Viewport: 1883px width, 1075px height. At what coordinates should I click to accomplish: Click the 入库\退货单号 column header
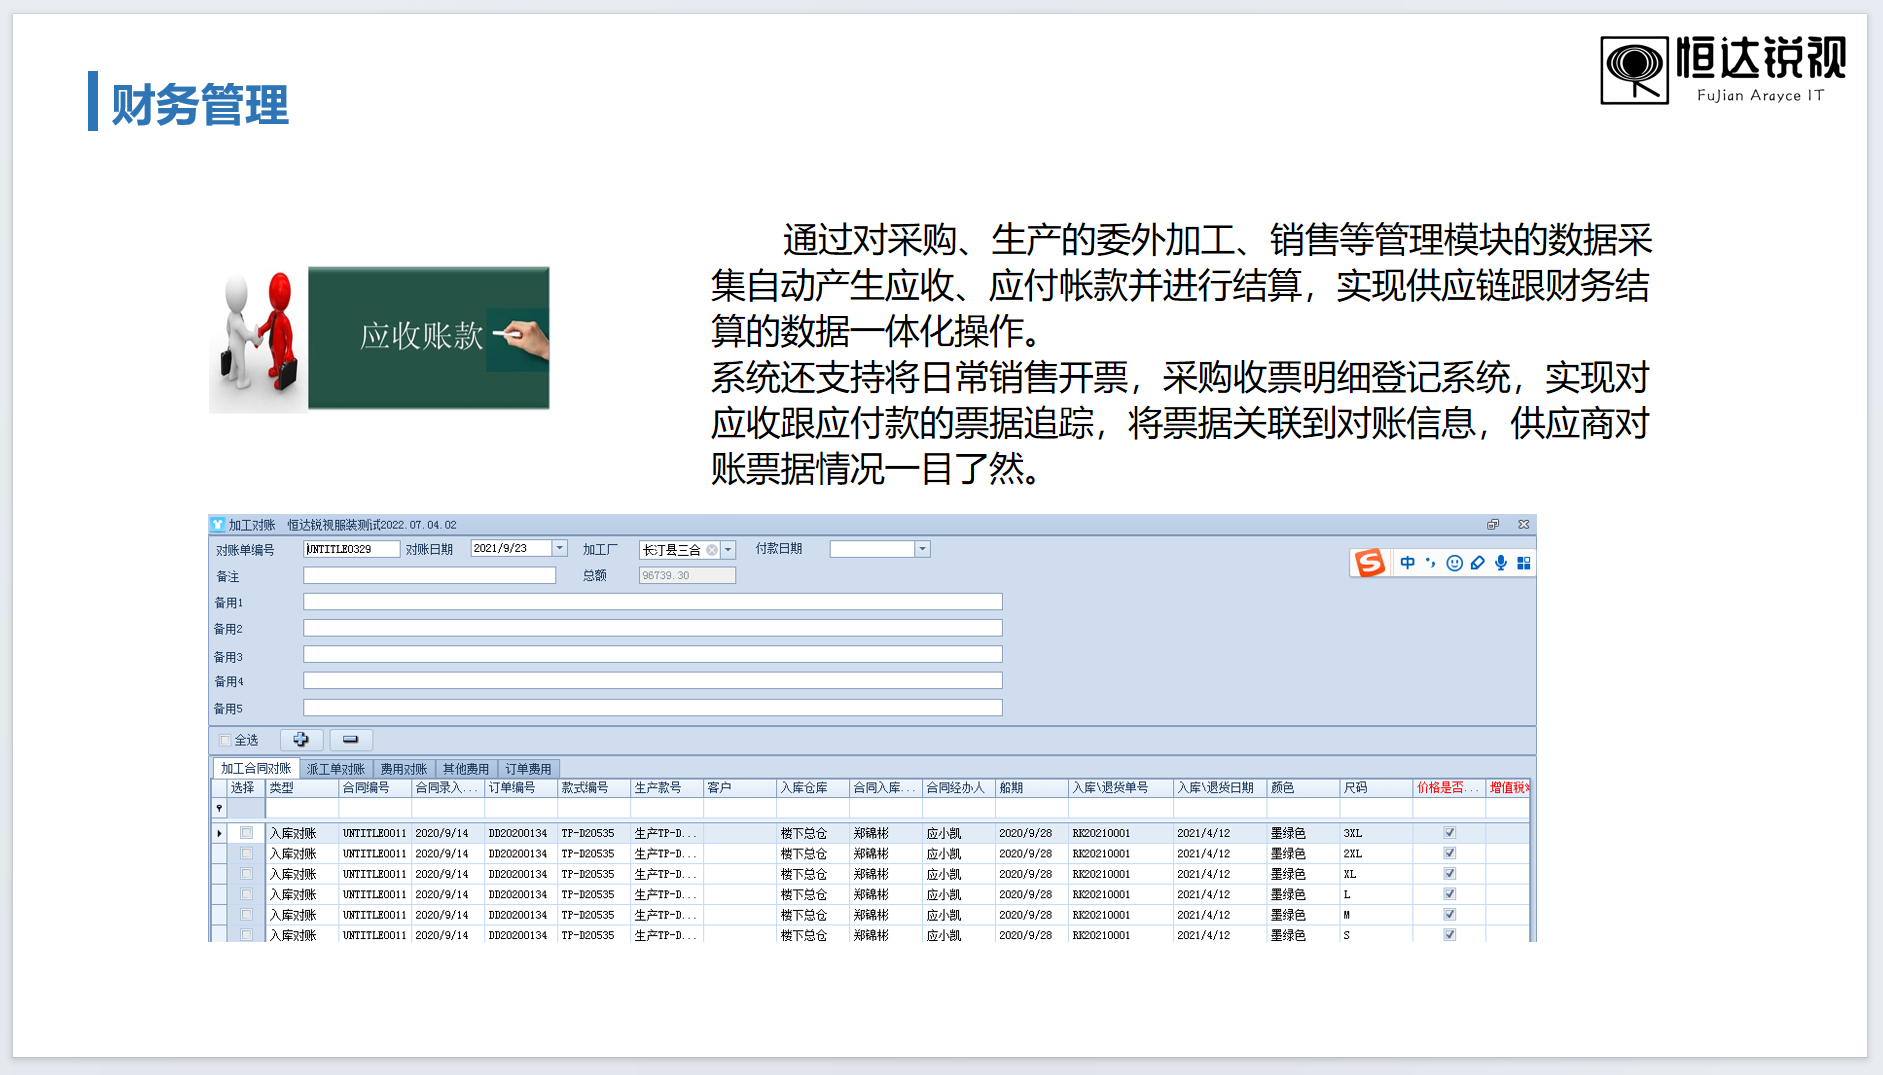1121,788
